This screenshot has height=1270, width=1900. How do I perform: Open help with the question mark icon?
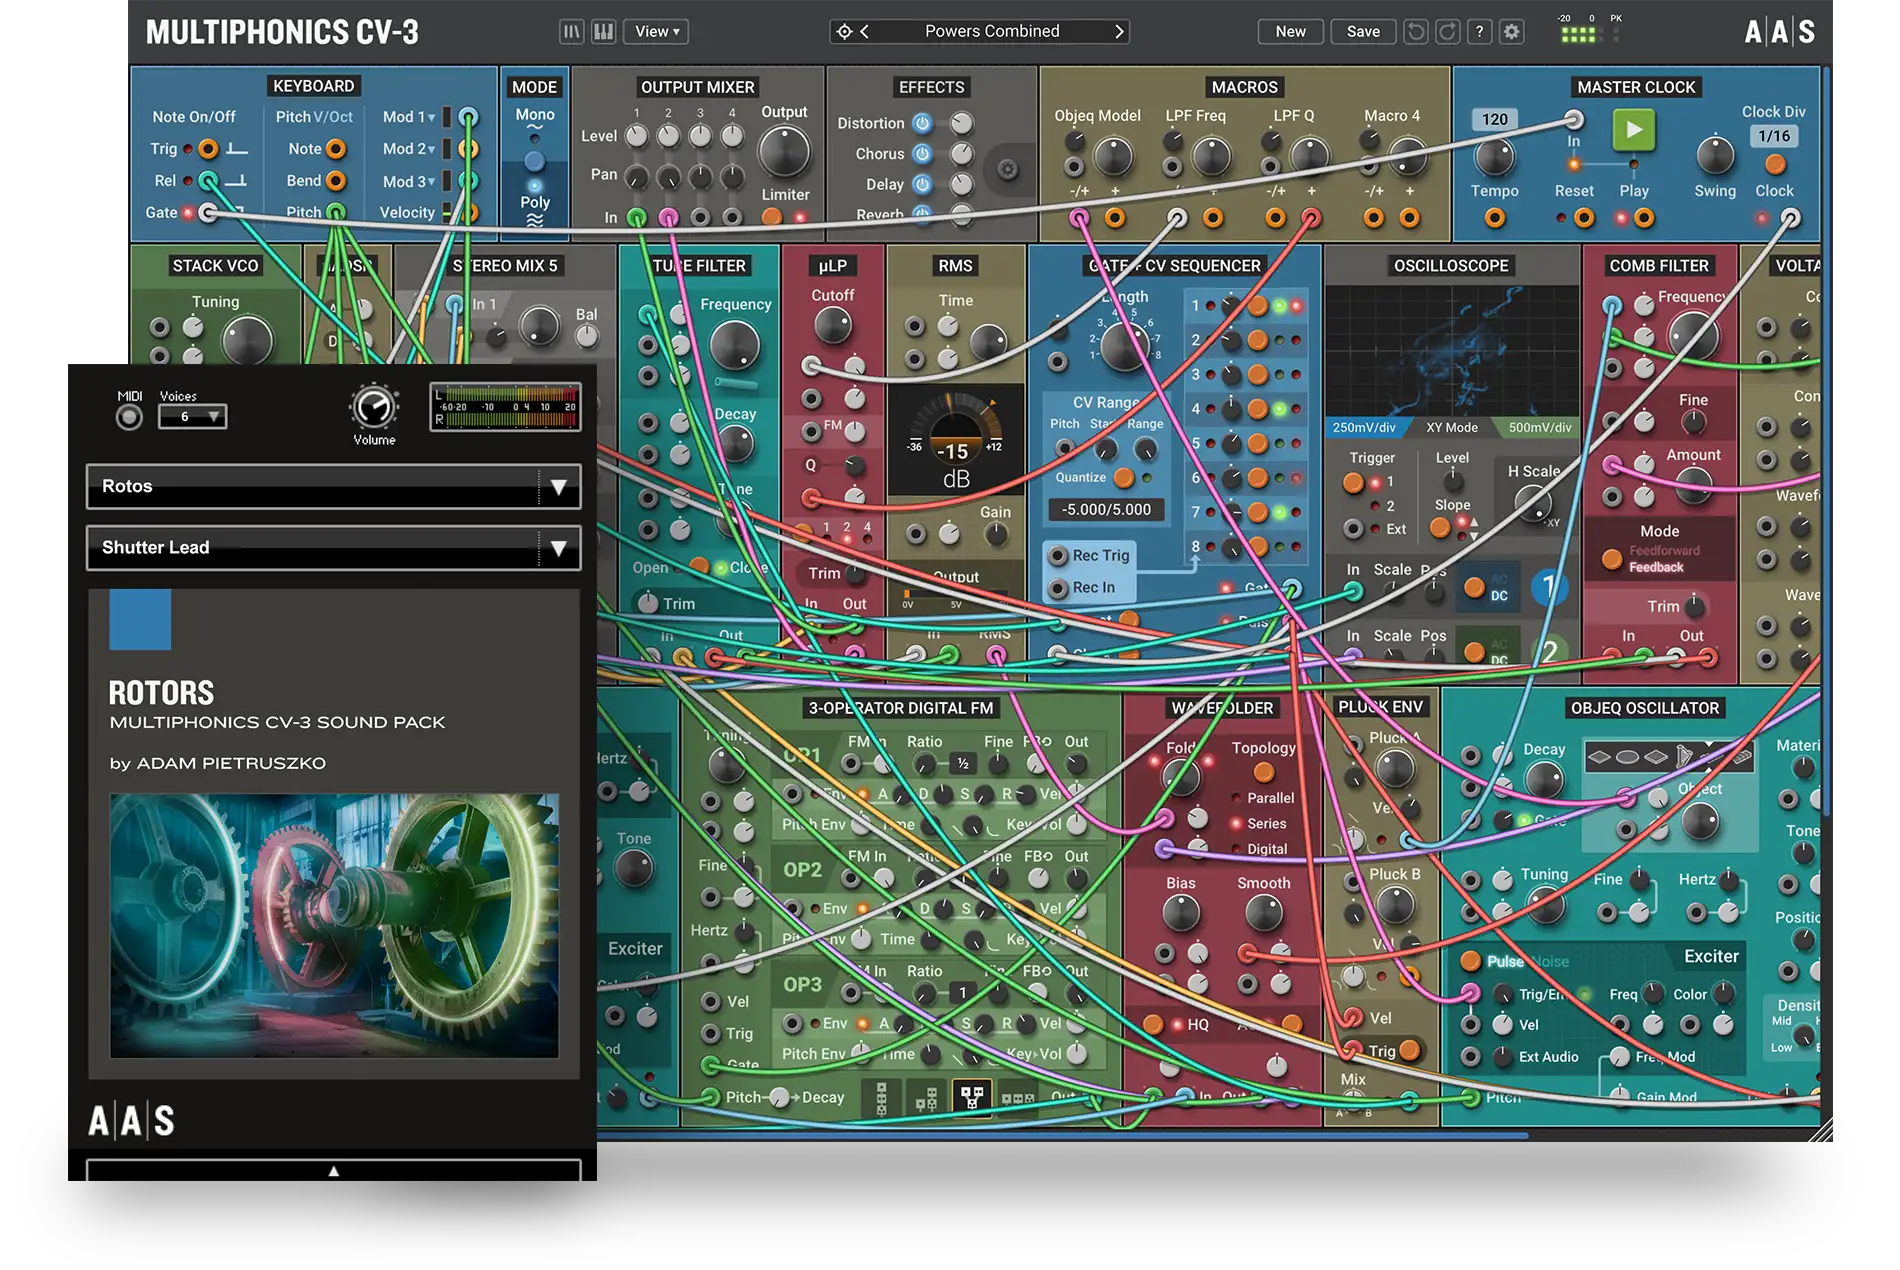click(x=1479, y=32)
